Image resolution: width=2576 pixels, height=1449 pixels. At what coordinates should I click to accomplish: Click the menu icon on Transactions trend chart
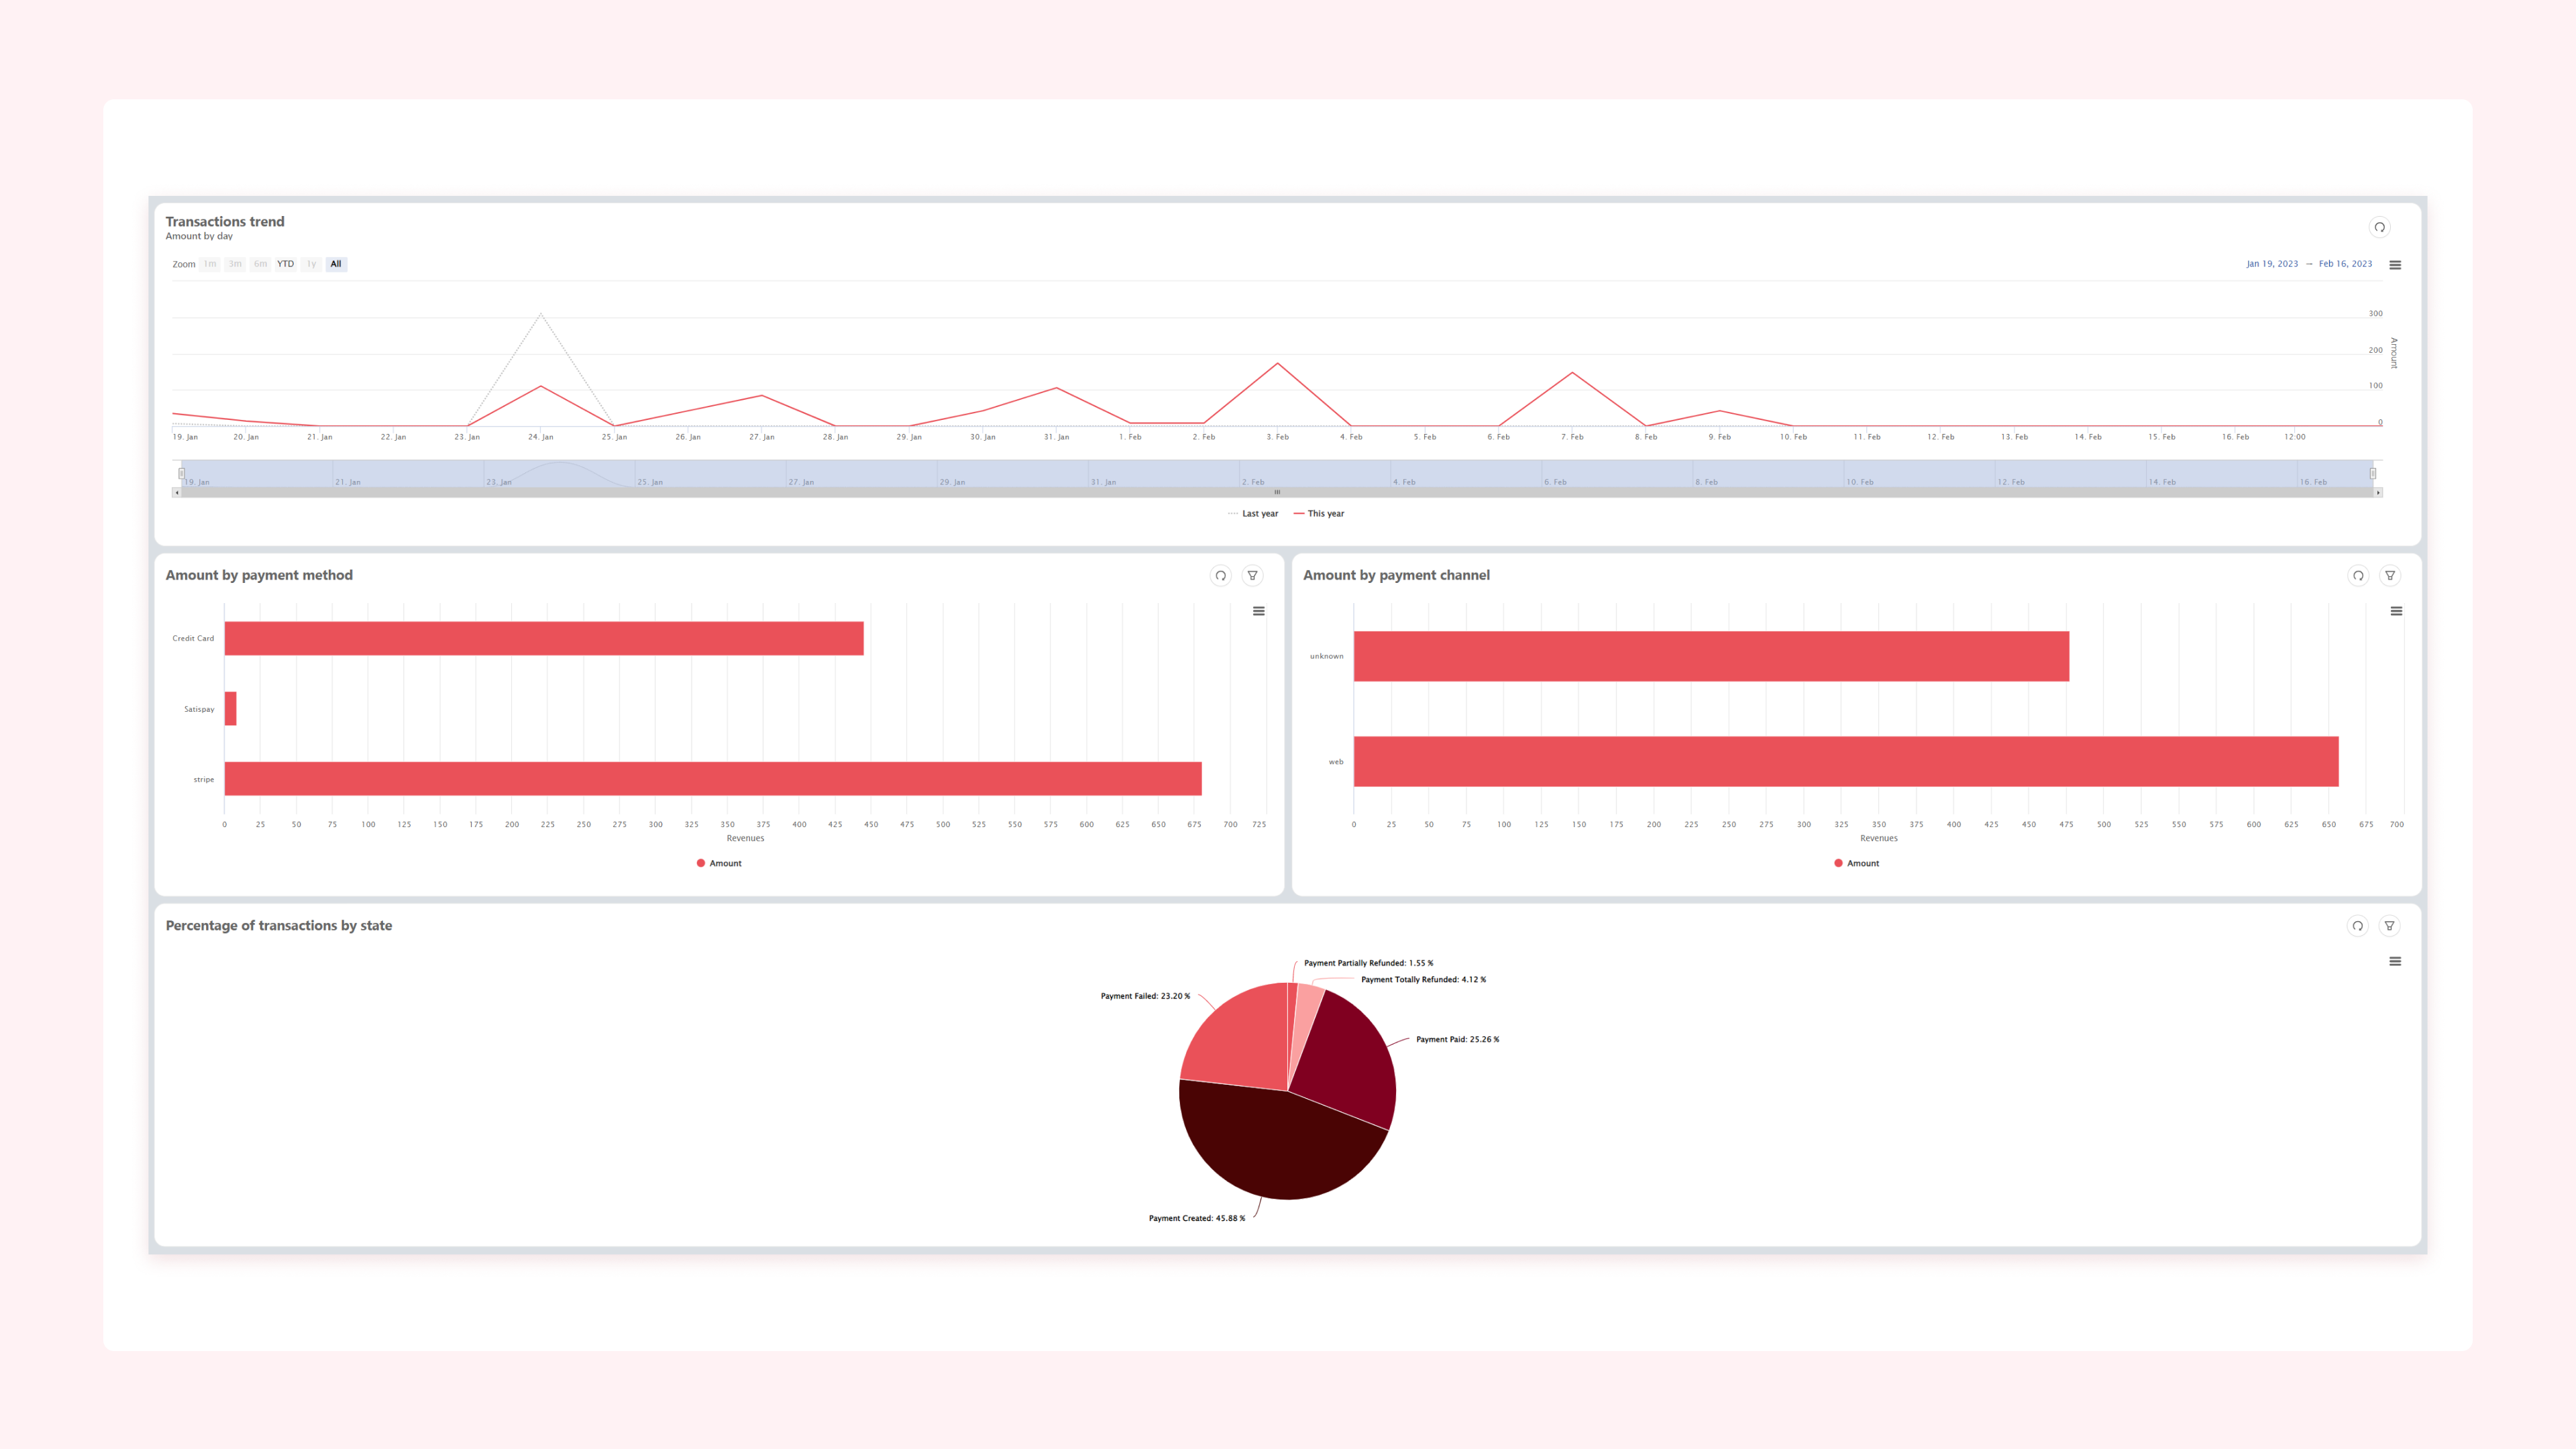[2396, 264]
